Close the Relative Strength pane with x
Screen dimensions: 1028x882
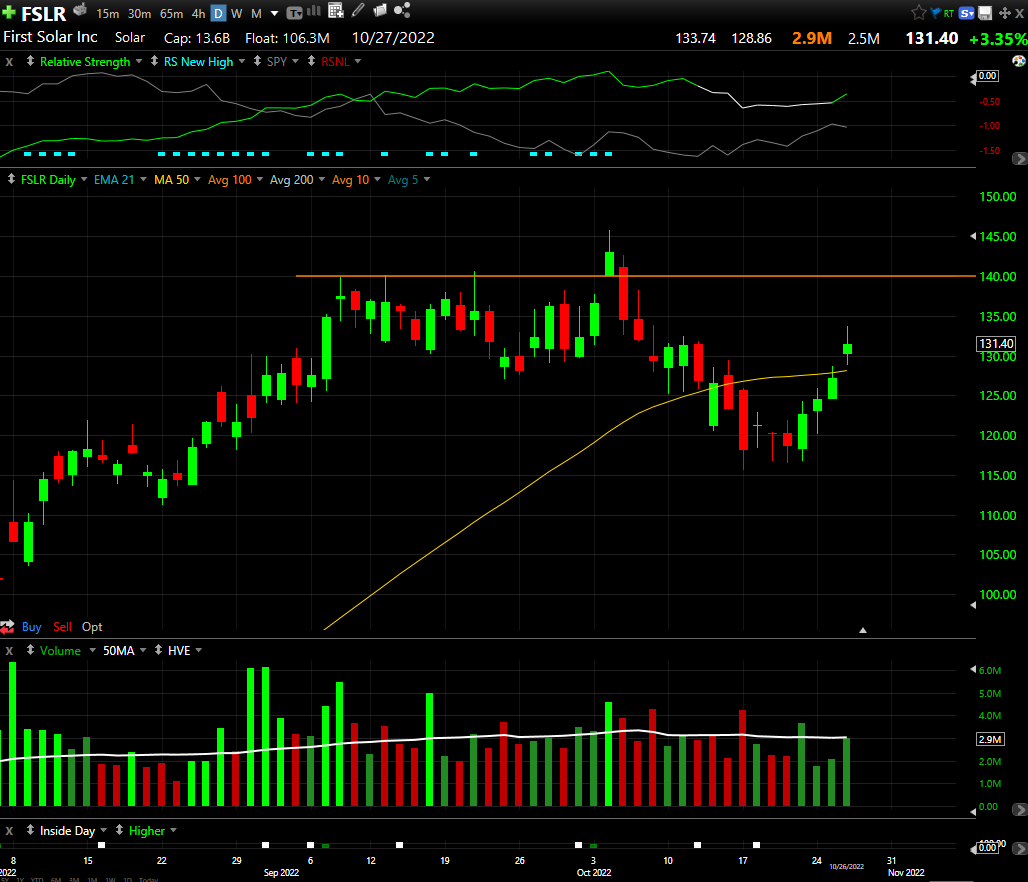pos(9,62)
